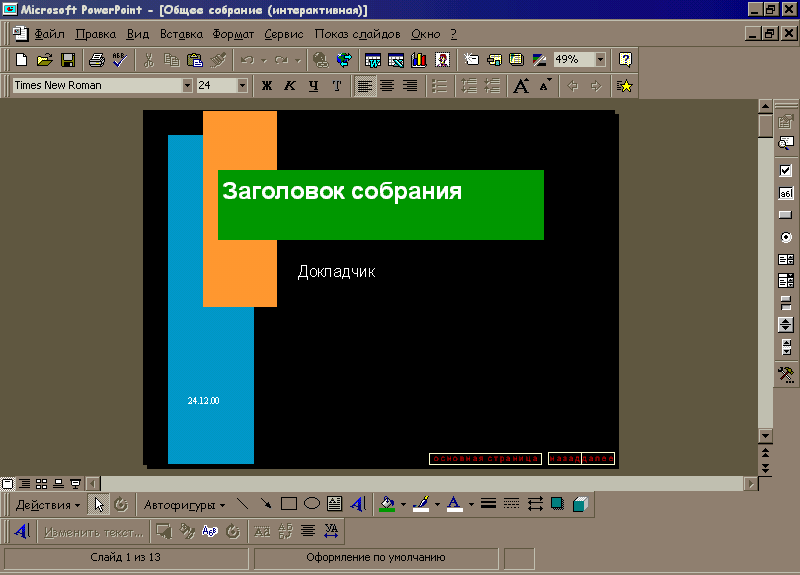The height and width of the screenshot is (575, 800).
Task: Click the назад action button on slide
Action: pos(565,459)
